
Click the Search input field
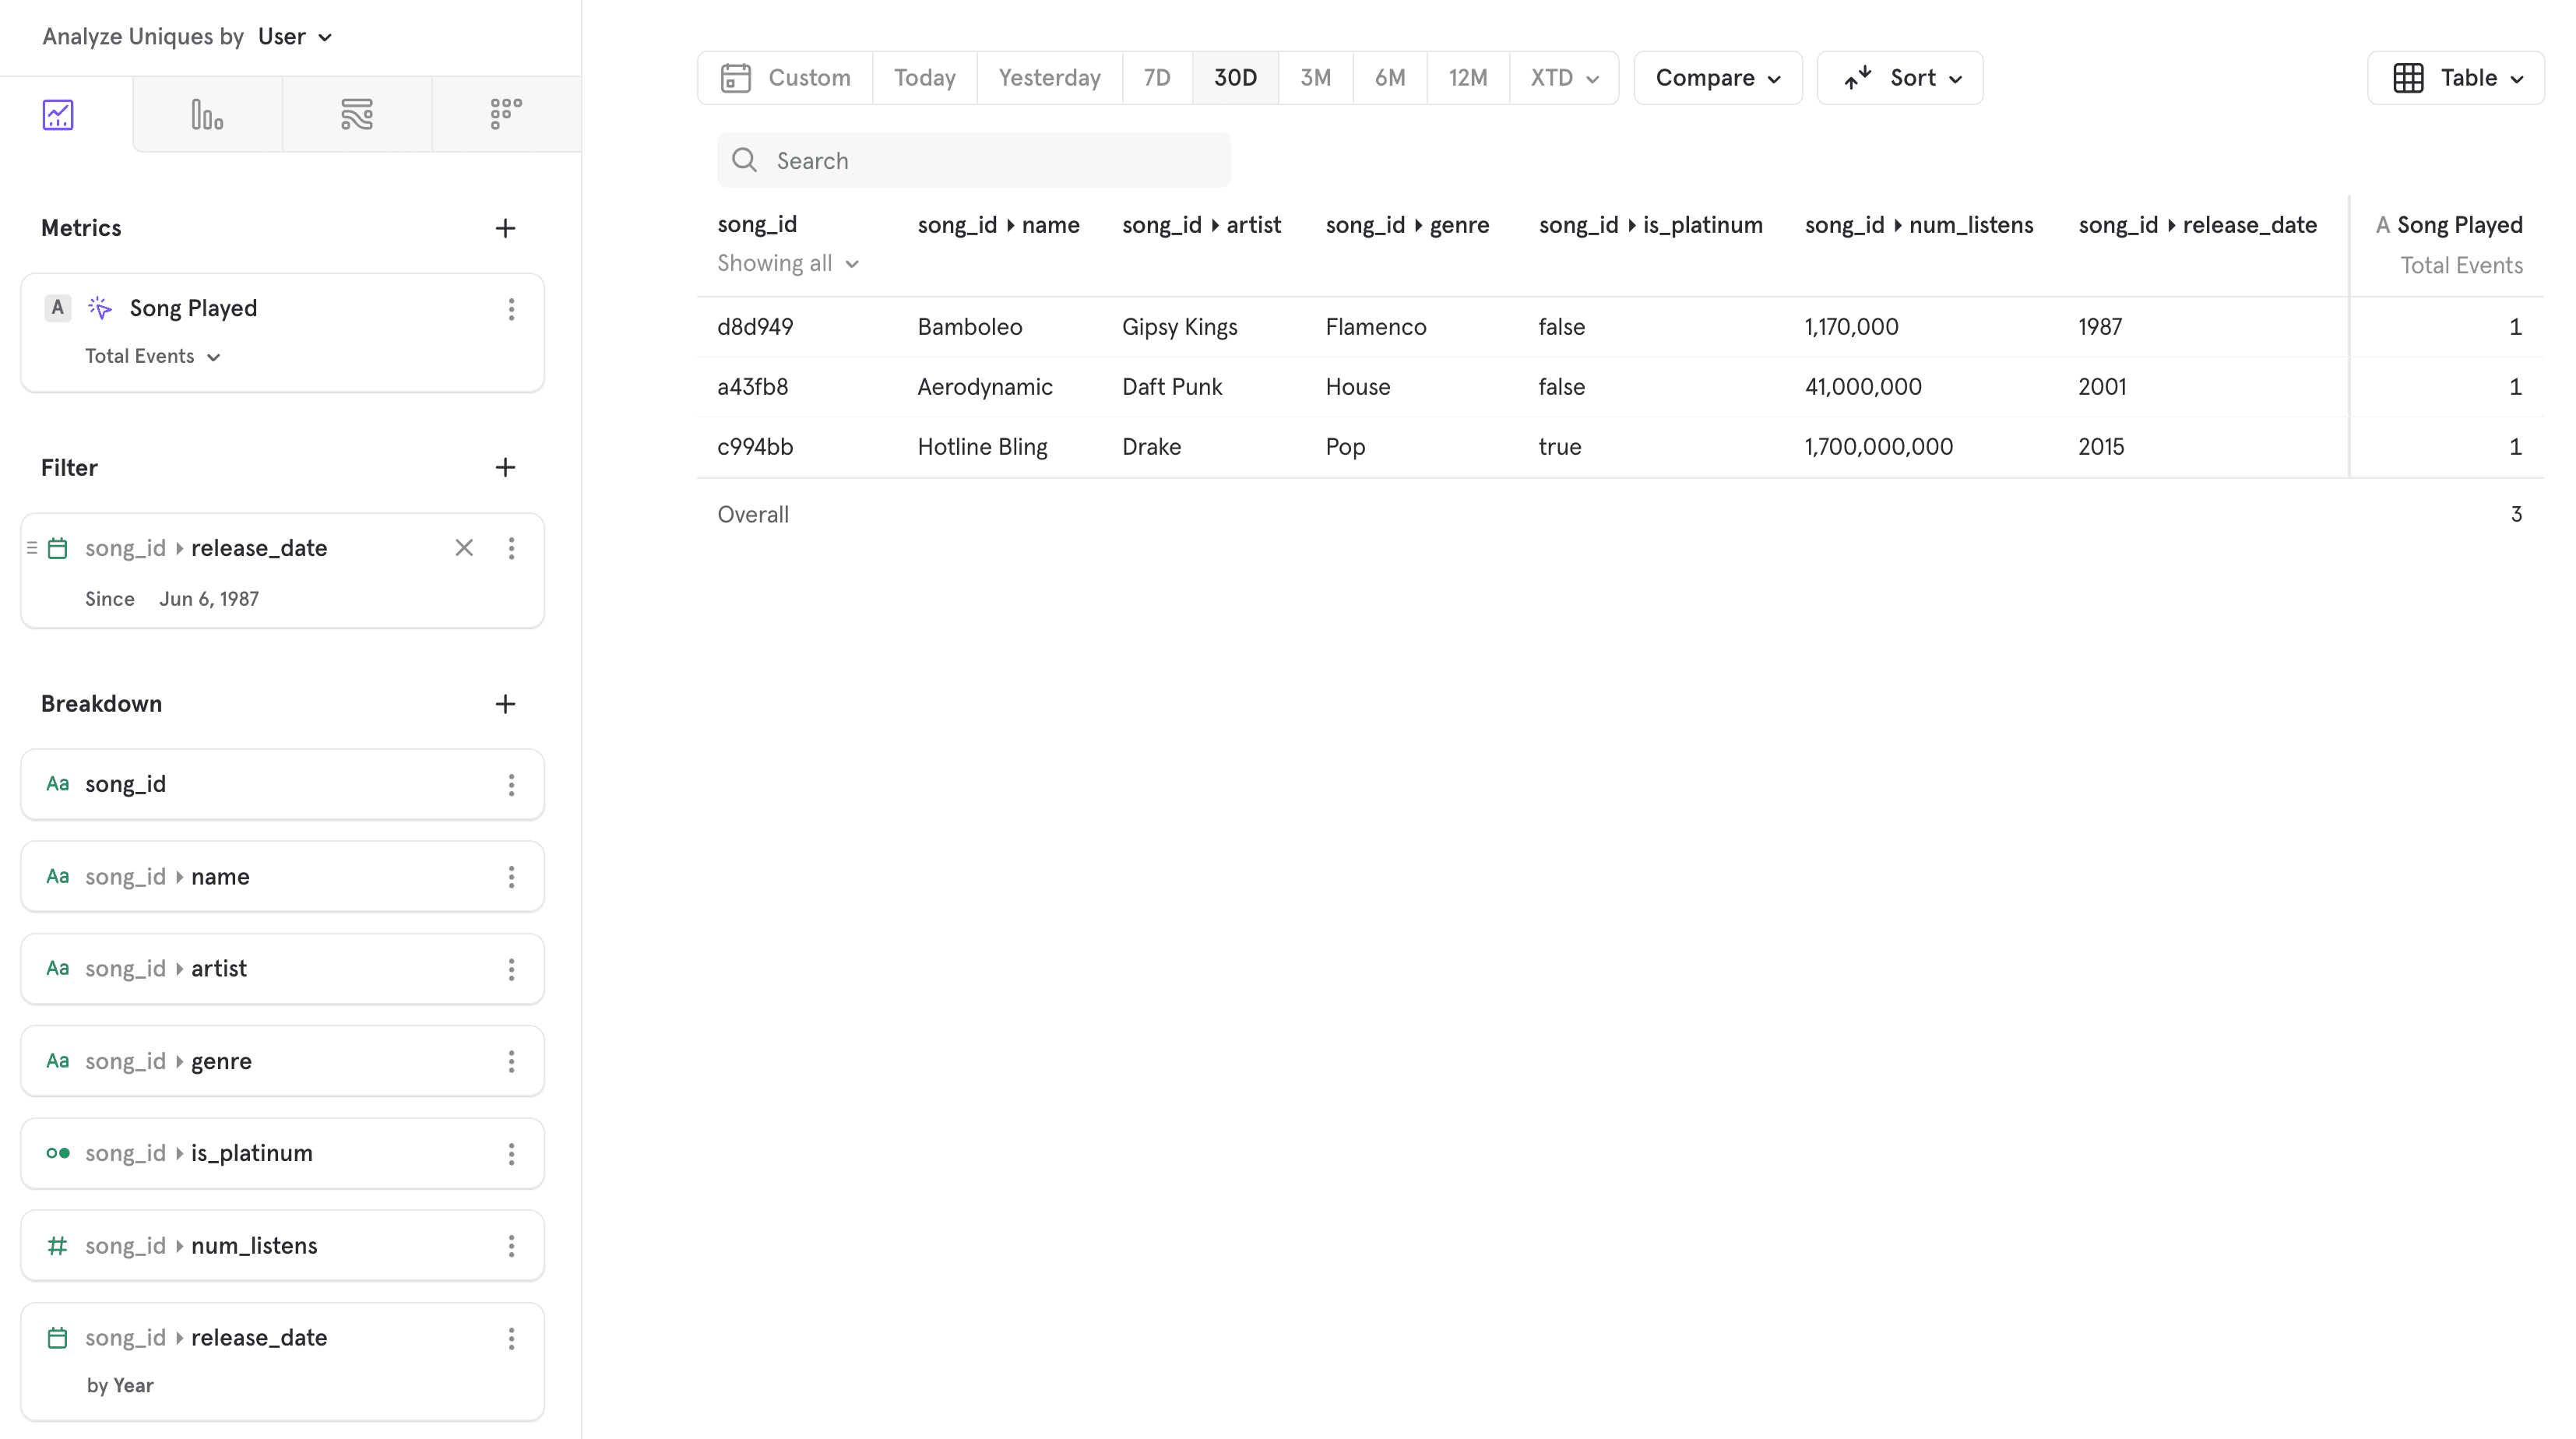coord(973,161)
